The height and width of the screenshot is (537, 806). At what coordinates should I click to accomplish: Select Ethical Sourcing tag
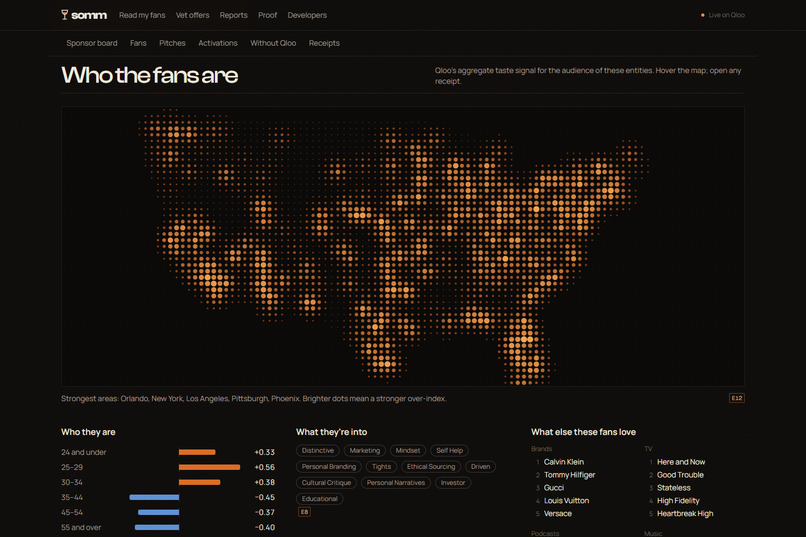(x=431, y=467)
